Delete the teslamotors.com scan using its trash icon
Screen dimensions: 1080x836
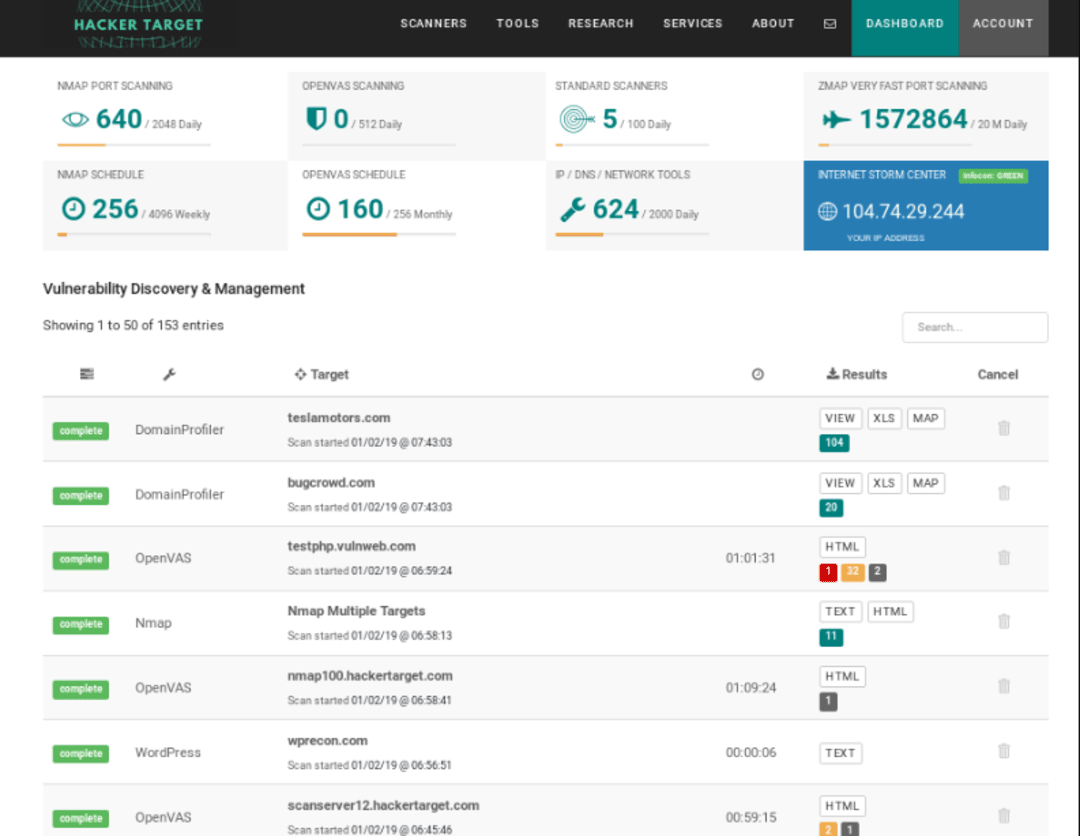[1004, 428]
